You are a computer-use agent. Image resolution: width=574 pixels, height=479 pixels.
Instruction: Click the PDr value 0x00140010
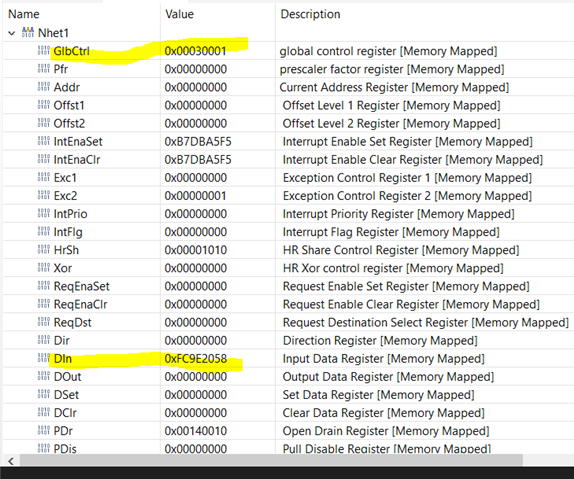(x=196, y=431)
